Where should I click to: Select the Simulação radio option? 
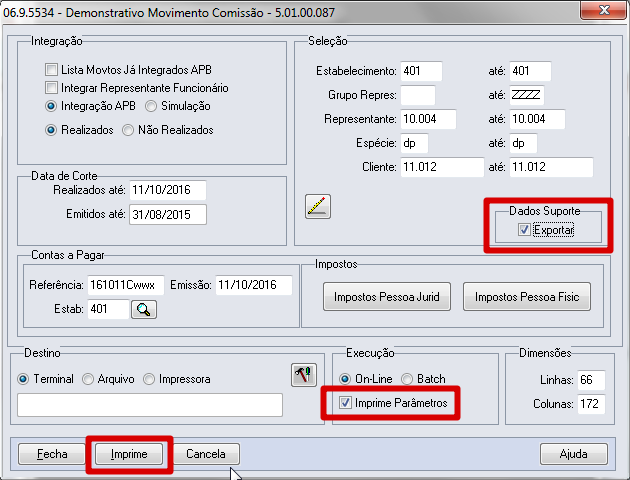coord(151,106)
